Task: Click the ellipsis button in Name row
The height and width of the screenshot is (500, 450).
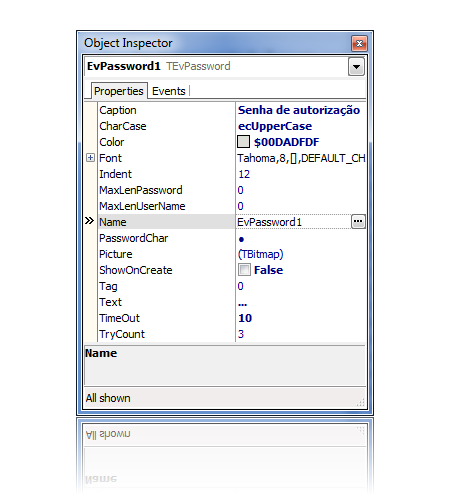Action: tap(358, 222)
